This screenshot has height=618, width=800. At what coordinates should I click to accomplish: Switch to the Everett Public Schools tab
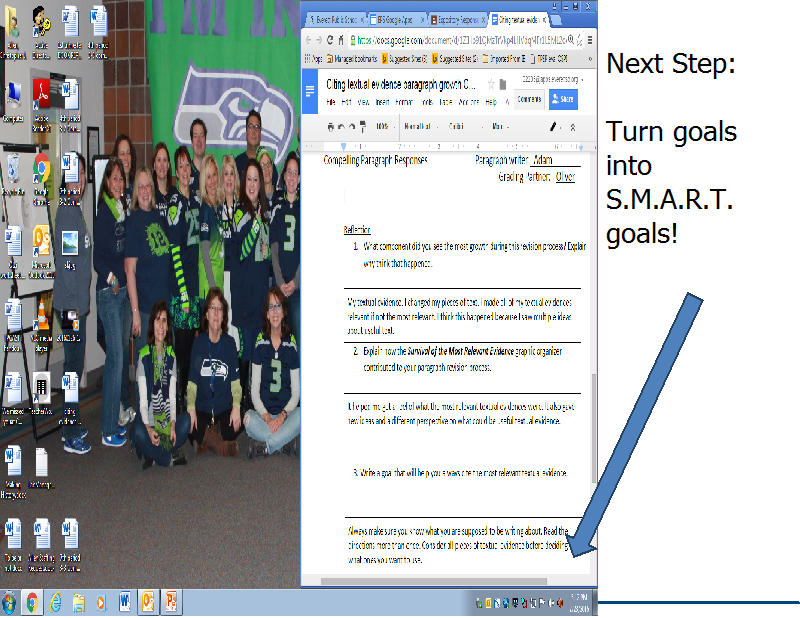click(x=336, y=20)
